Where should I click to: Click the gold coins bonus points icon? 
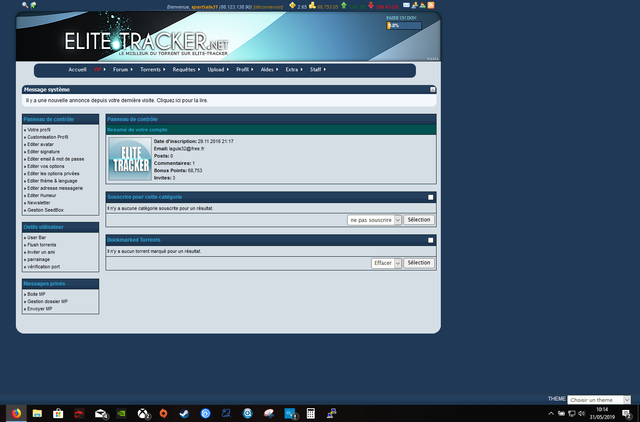[312, 5]
